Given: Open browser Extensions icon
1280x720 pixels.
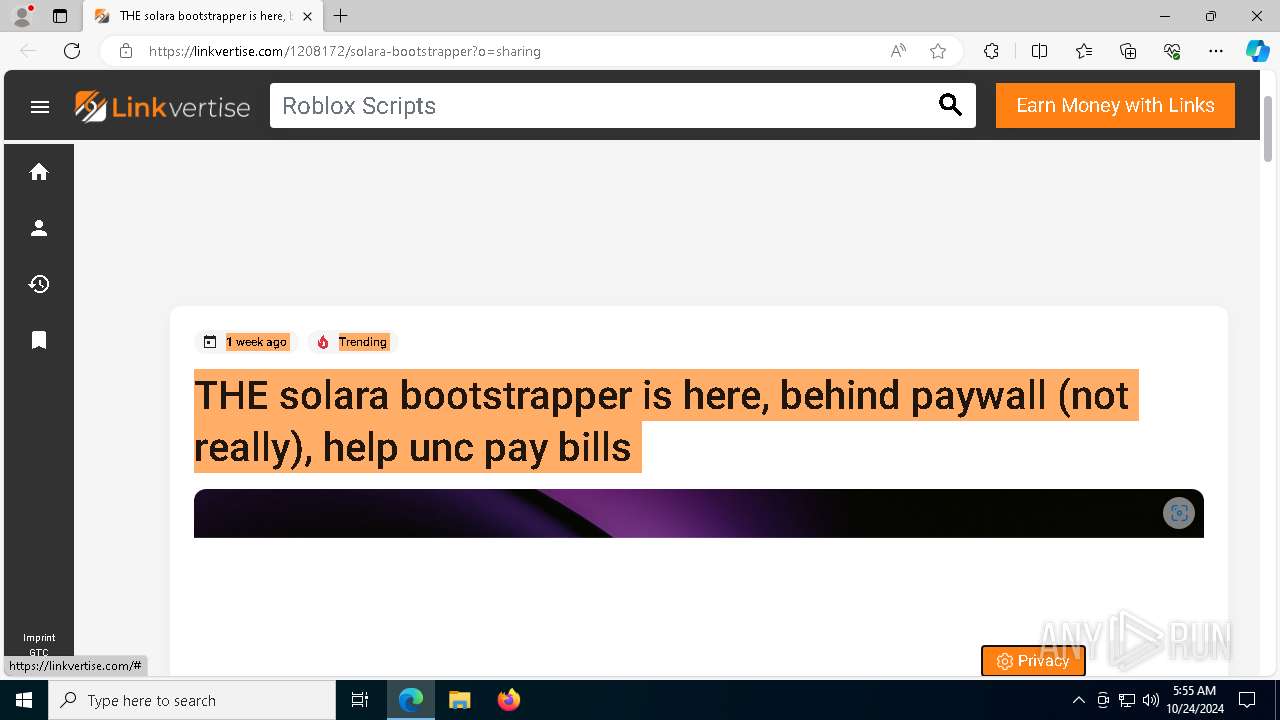Looking at the screenshot, I should (991, 51).
